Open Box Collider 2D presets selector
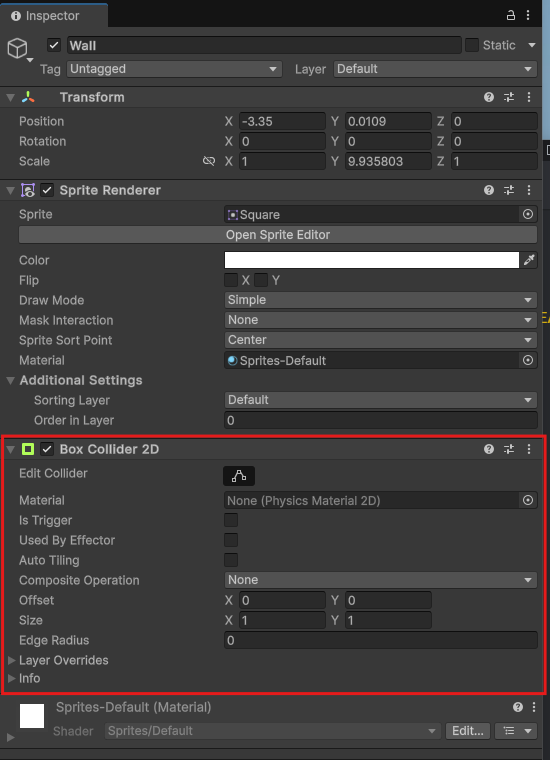This screenshot has width=550, height=760. tap(509, 449)
